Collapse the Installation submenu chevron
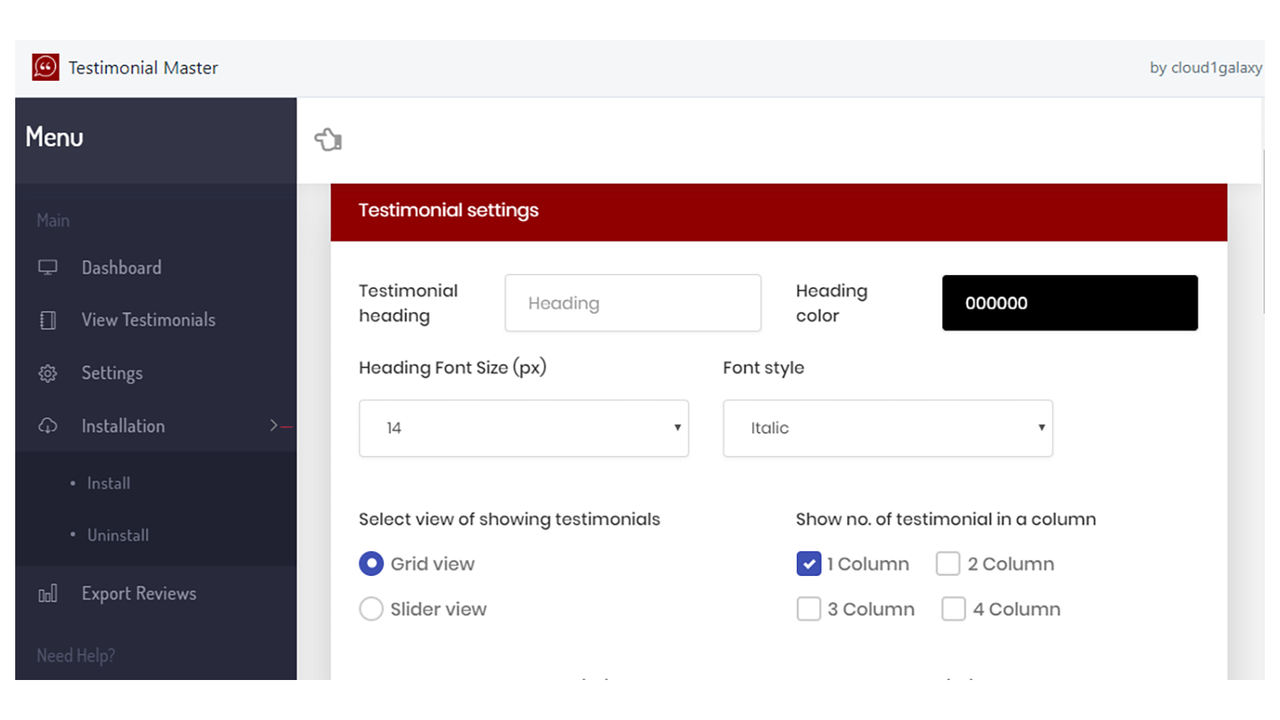This screenshot has width=1280, height=720. click(274, 426)
